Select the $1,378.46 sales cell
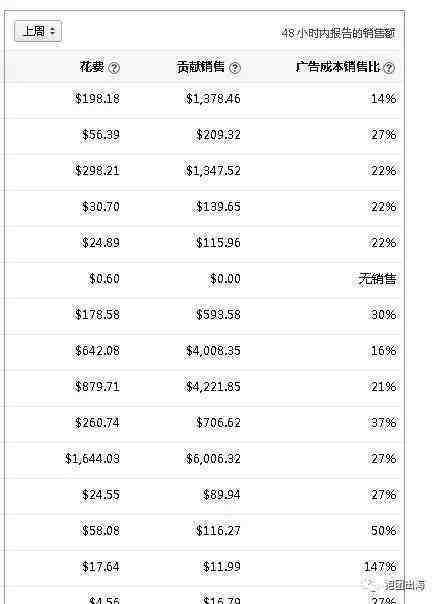 click(x=213, y=99)
